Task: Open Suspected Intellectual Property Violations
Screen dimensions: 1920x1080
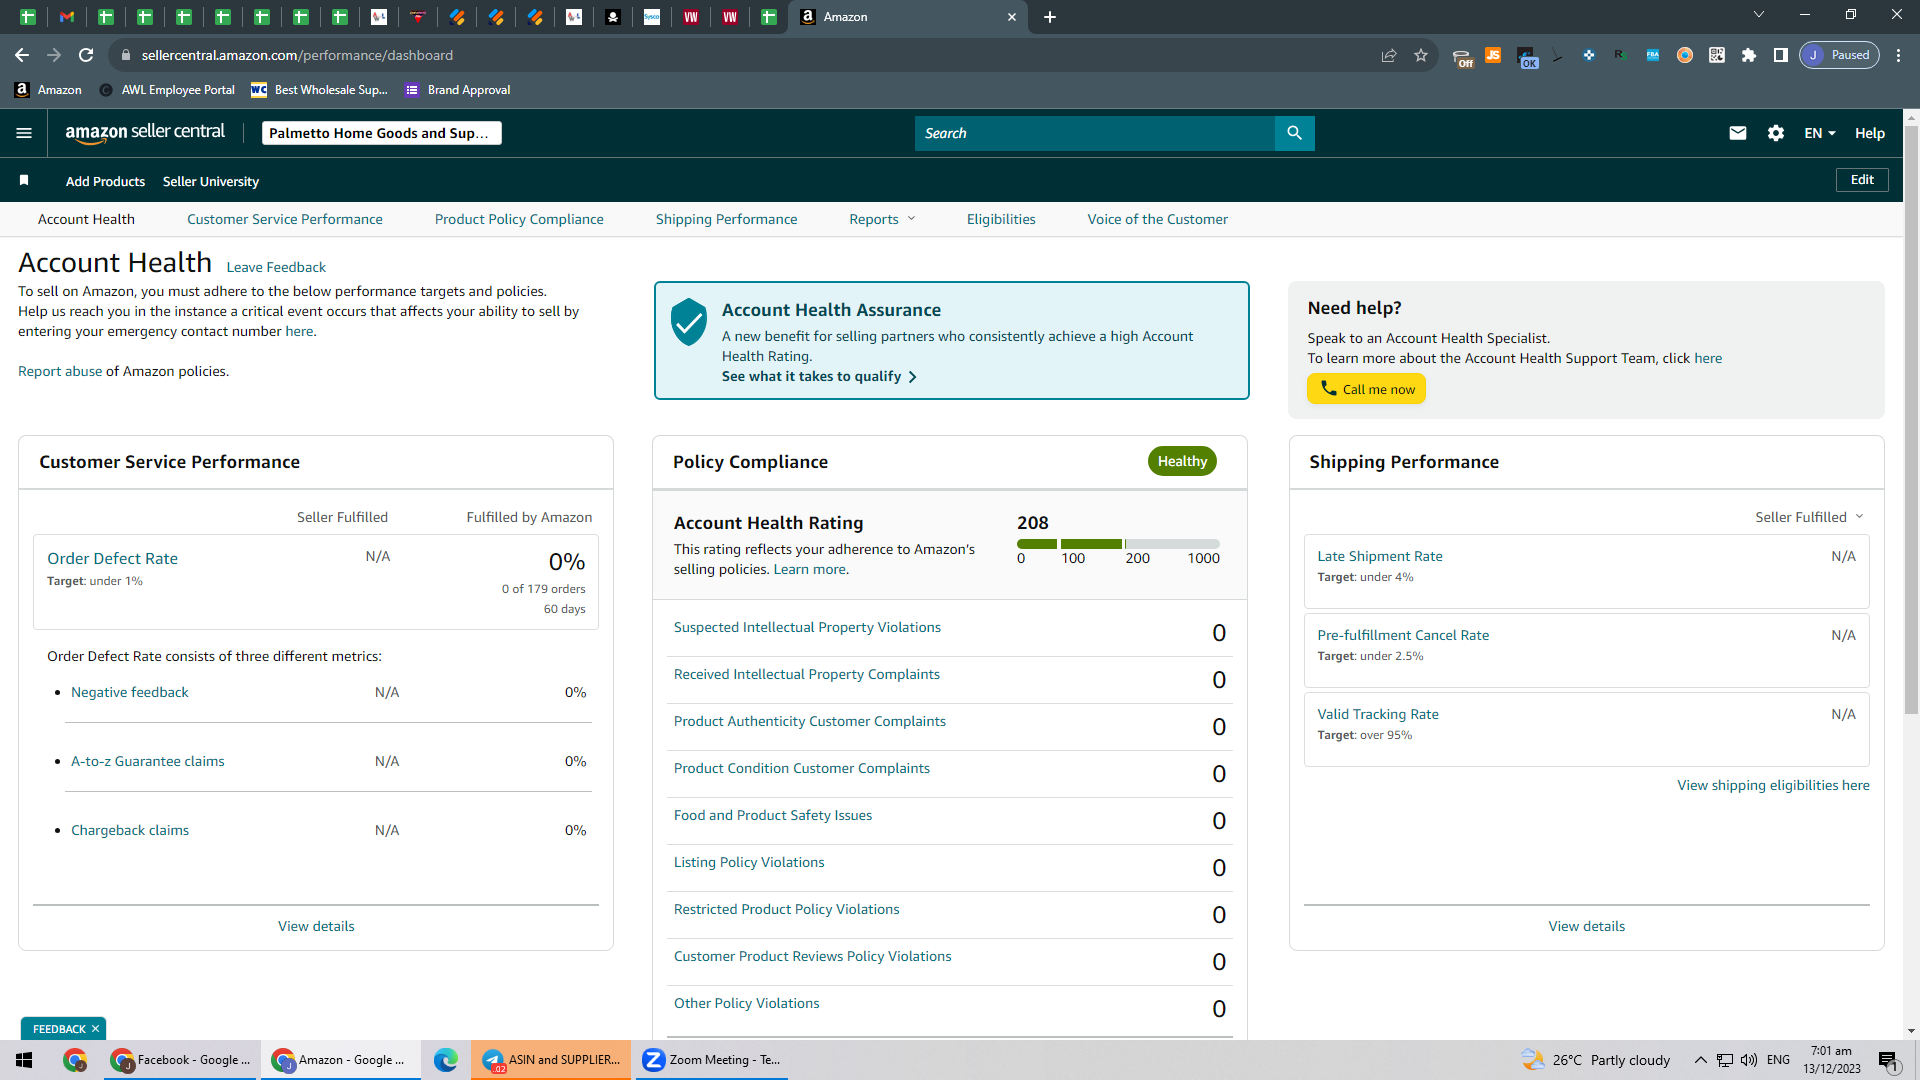Action: (807, 627)
